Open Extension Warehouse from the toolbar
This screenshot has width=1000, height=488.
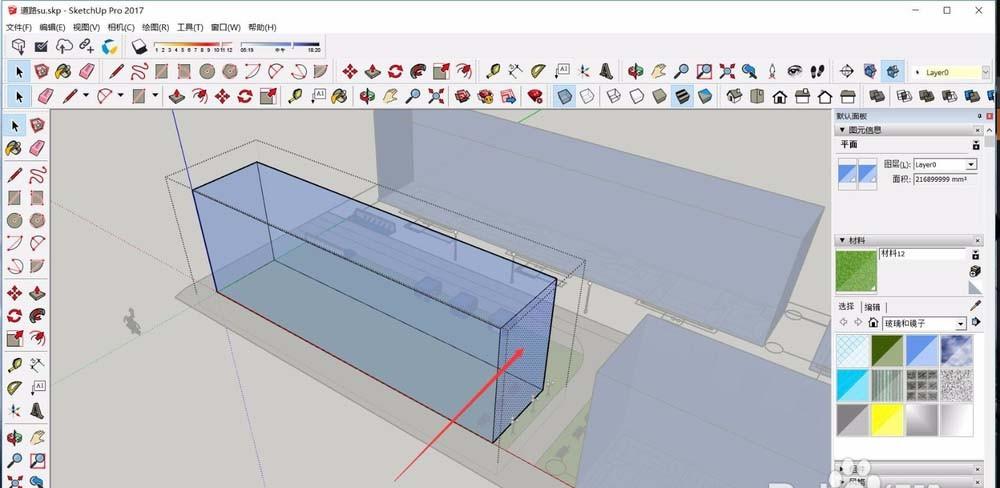tap(485, 96)
